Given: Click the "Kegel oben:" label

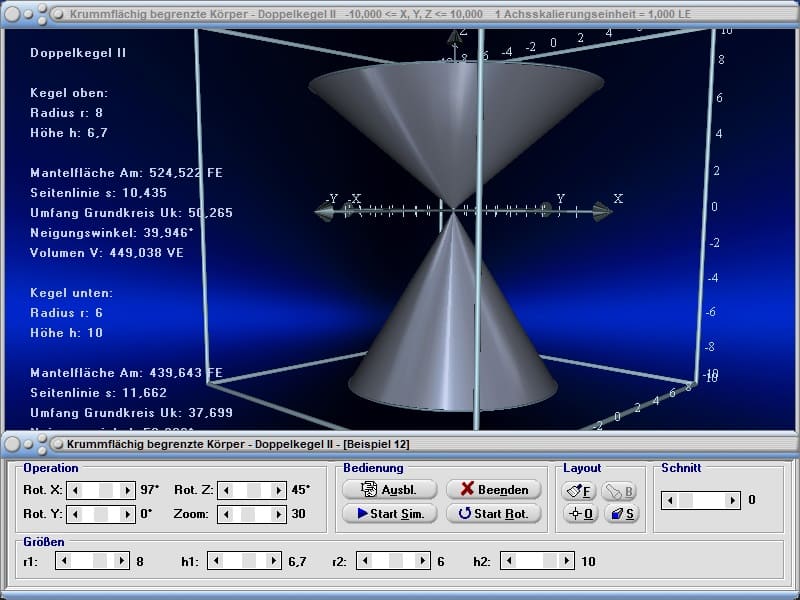Looking at the screenshot, I should tap(69, 93).
